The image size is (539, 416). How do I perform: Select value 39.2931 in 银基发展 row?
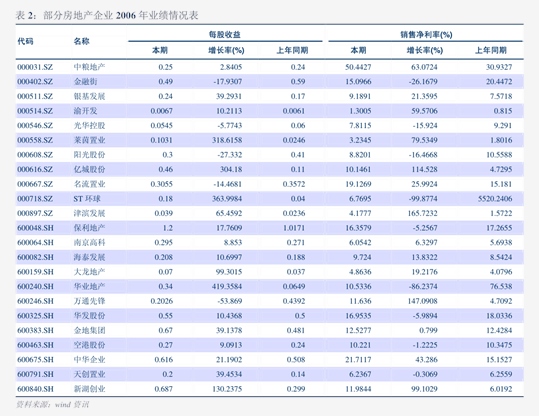(229, 96)
